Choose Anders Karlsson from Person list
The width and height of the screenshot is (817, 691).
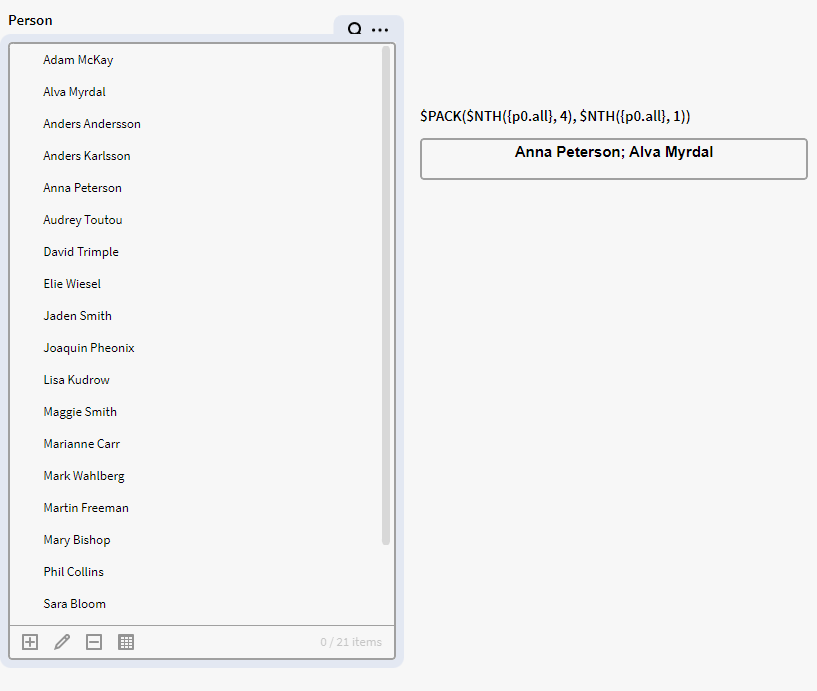pyautogui.click(x=87, y=156)
